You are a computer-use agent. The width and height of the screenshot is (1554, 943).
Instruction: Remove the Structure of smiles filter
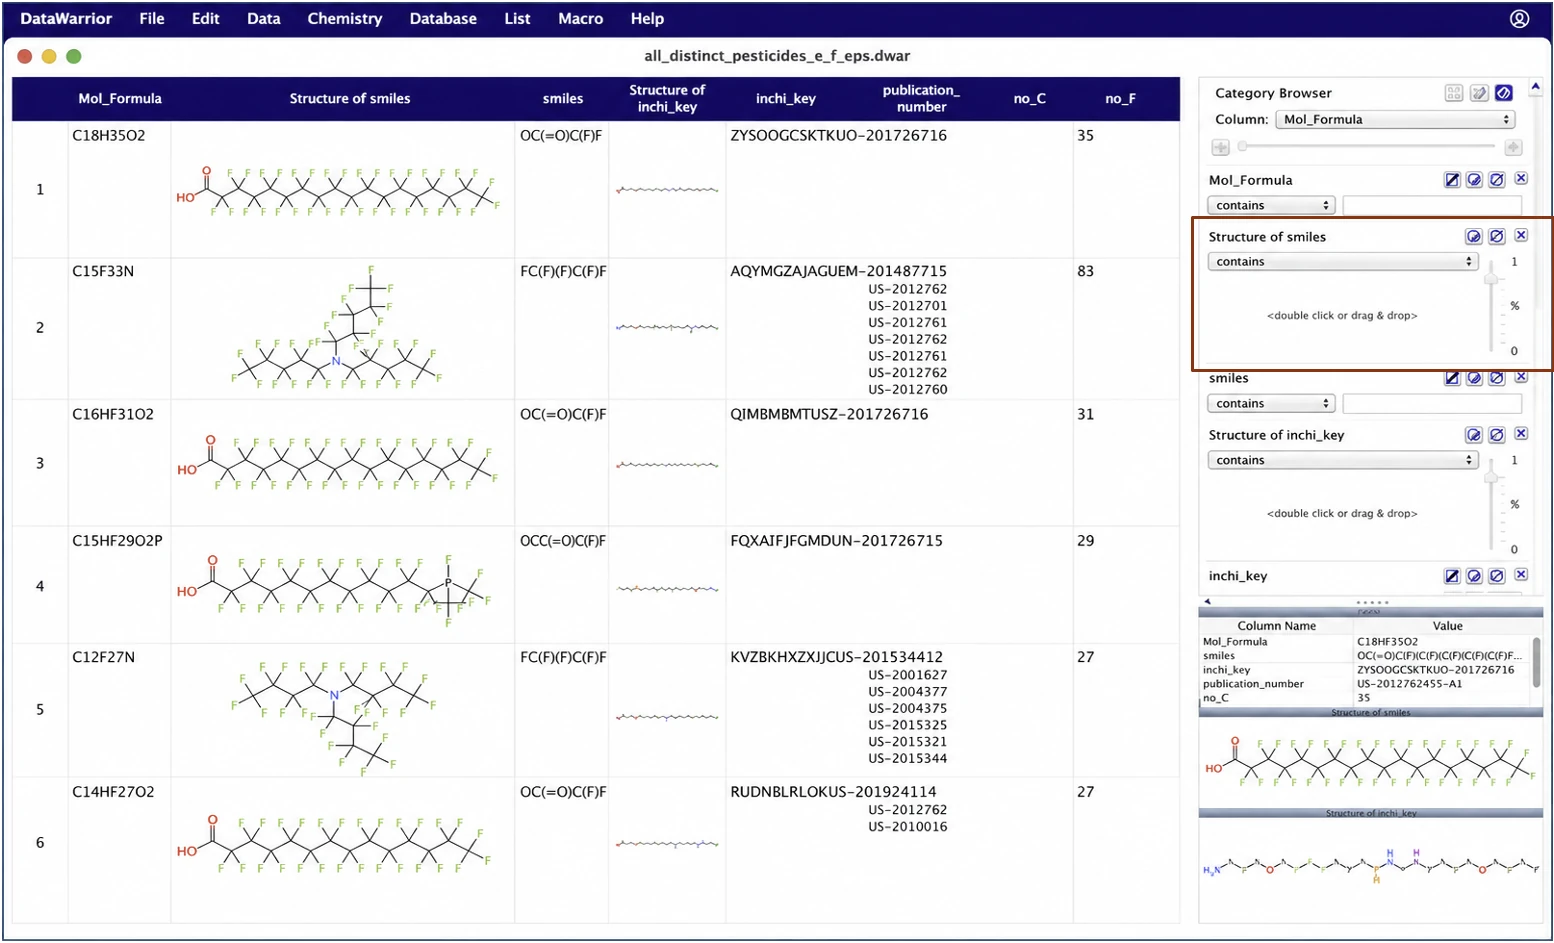click(1521, 236)
